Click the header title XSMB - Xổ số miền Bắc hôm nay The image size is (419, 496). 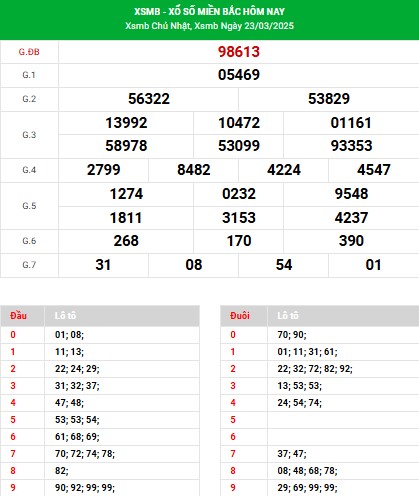point(209,12)
